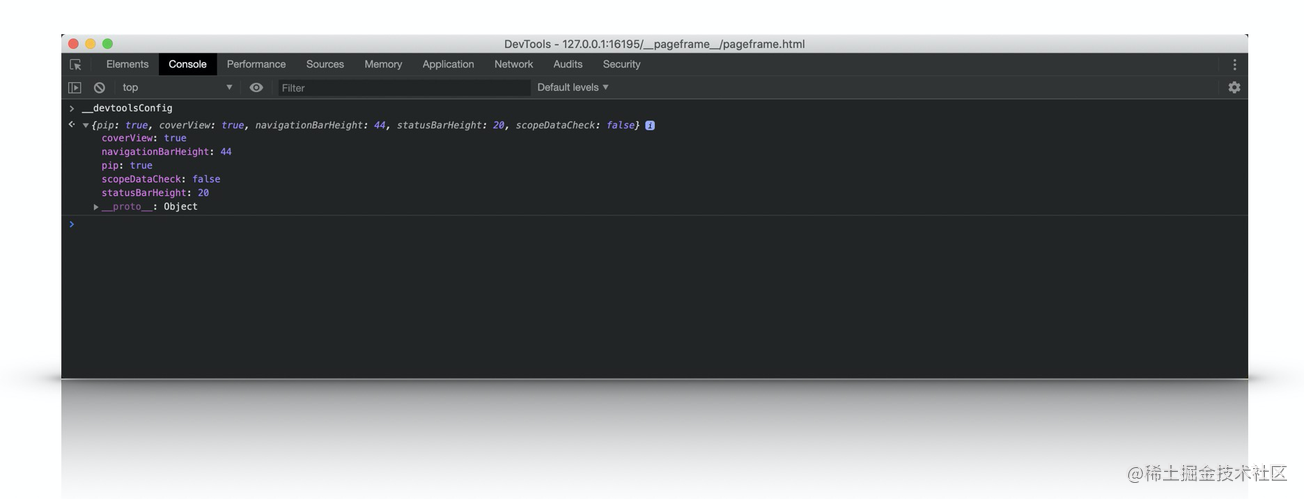Open the DevTools three-dot customize menu
This screenshot has height=499, width=1304.
[1234, 64]
